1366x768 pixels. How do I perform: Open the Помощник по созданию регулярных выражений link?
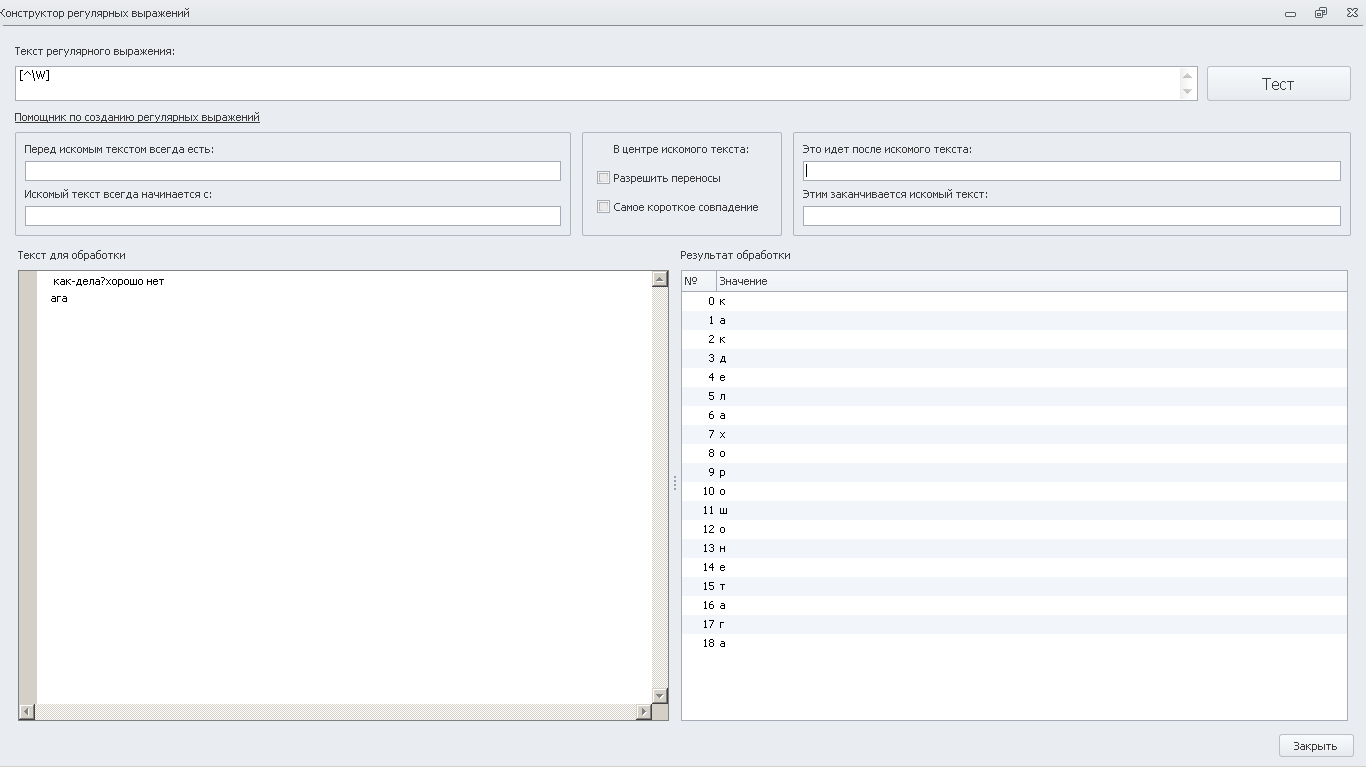click(137, 117)
